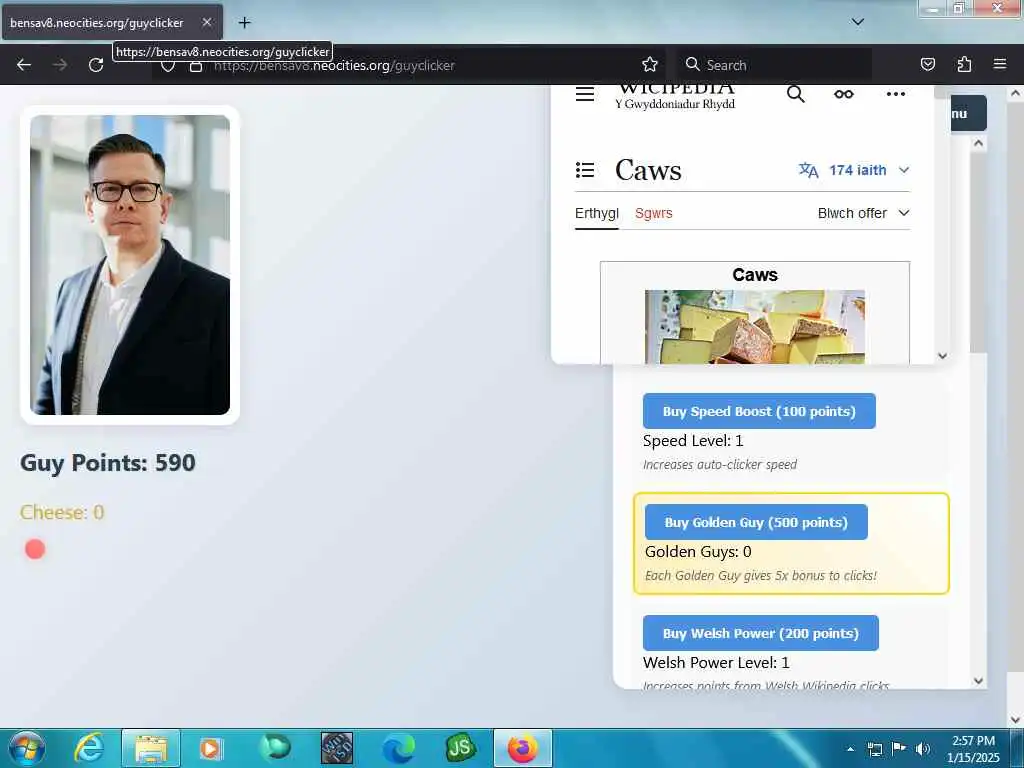Image resolution: width=1024 pixels, height=768 pixels.
Task: Click the 'Golden Guys: 0' text
Action: coord(698,552)
